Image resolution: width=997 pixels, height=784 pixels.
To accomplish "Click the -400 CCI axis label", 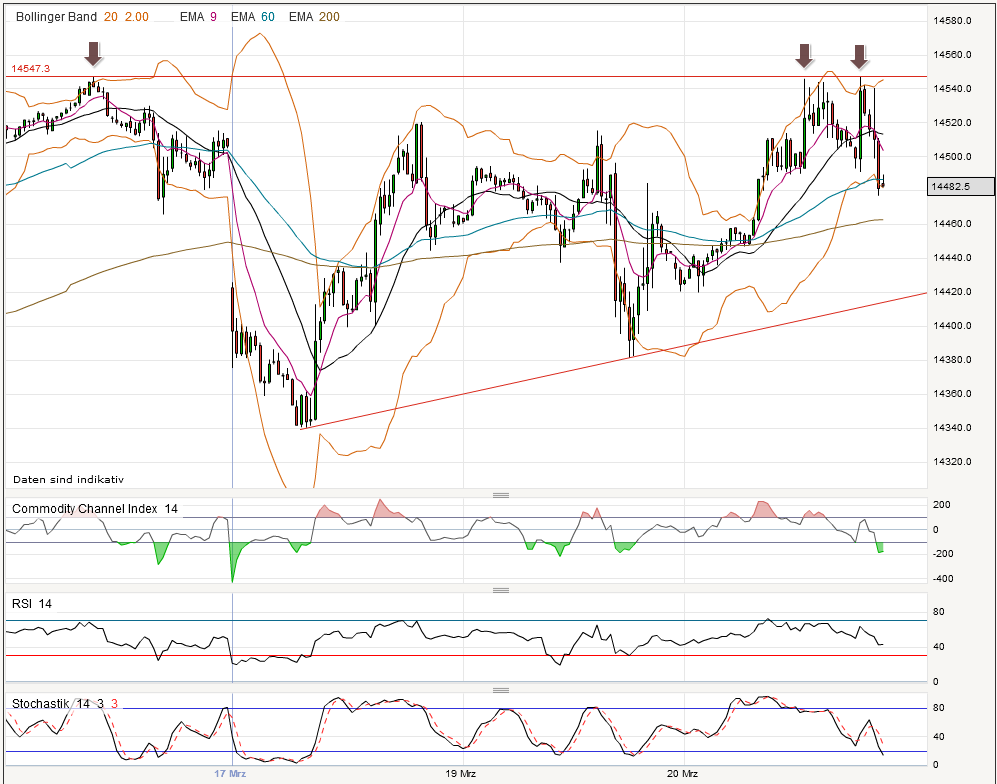I will [943, 579].
